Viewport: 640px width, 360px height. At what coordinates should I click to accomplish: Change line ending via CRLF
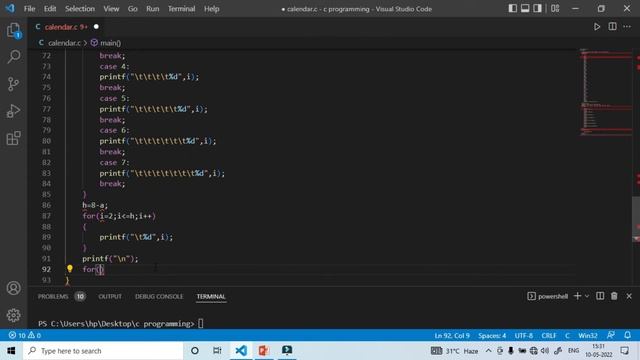click(549, 336)
